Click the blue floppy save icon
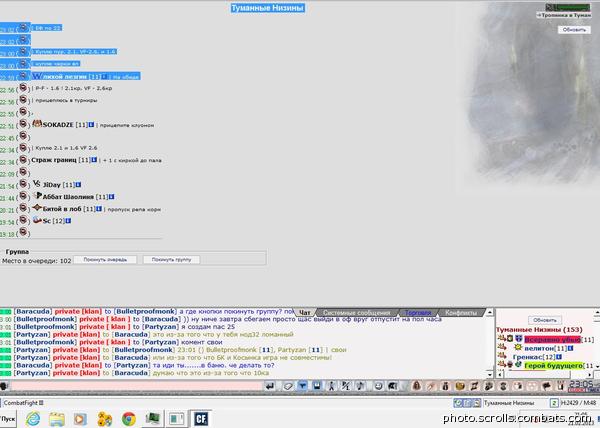The image size is (600, 428). [317, 386]
